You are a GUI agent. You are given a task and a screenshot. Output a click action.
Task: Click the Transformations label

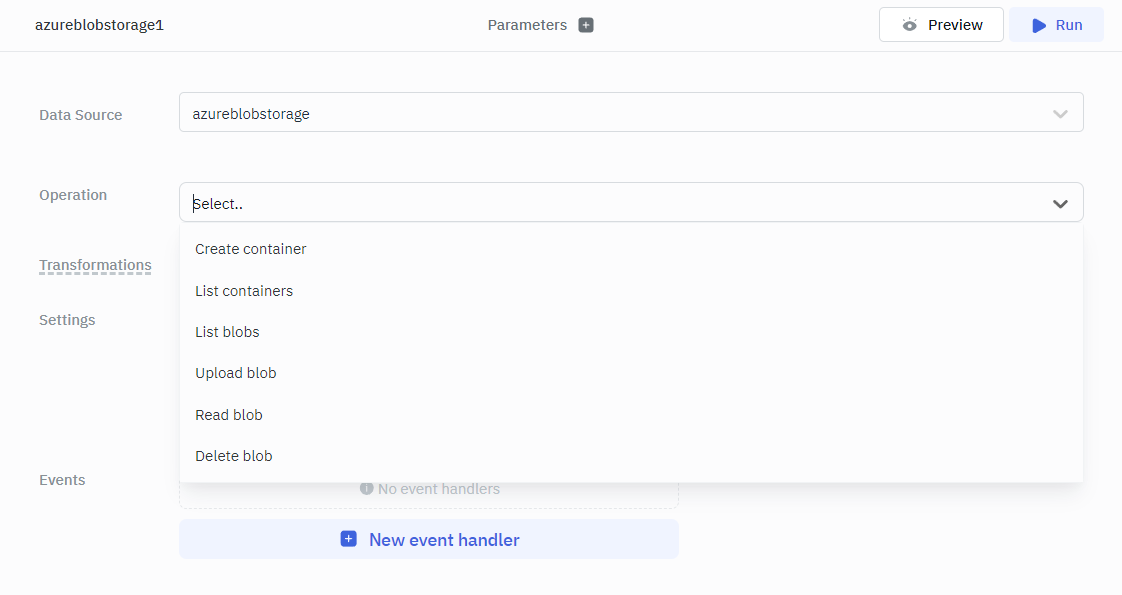[x=95, y=266]
